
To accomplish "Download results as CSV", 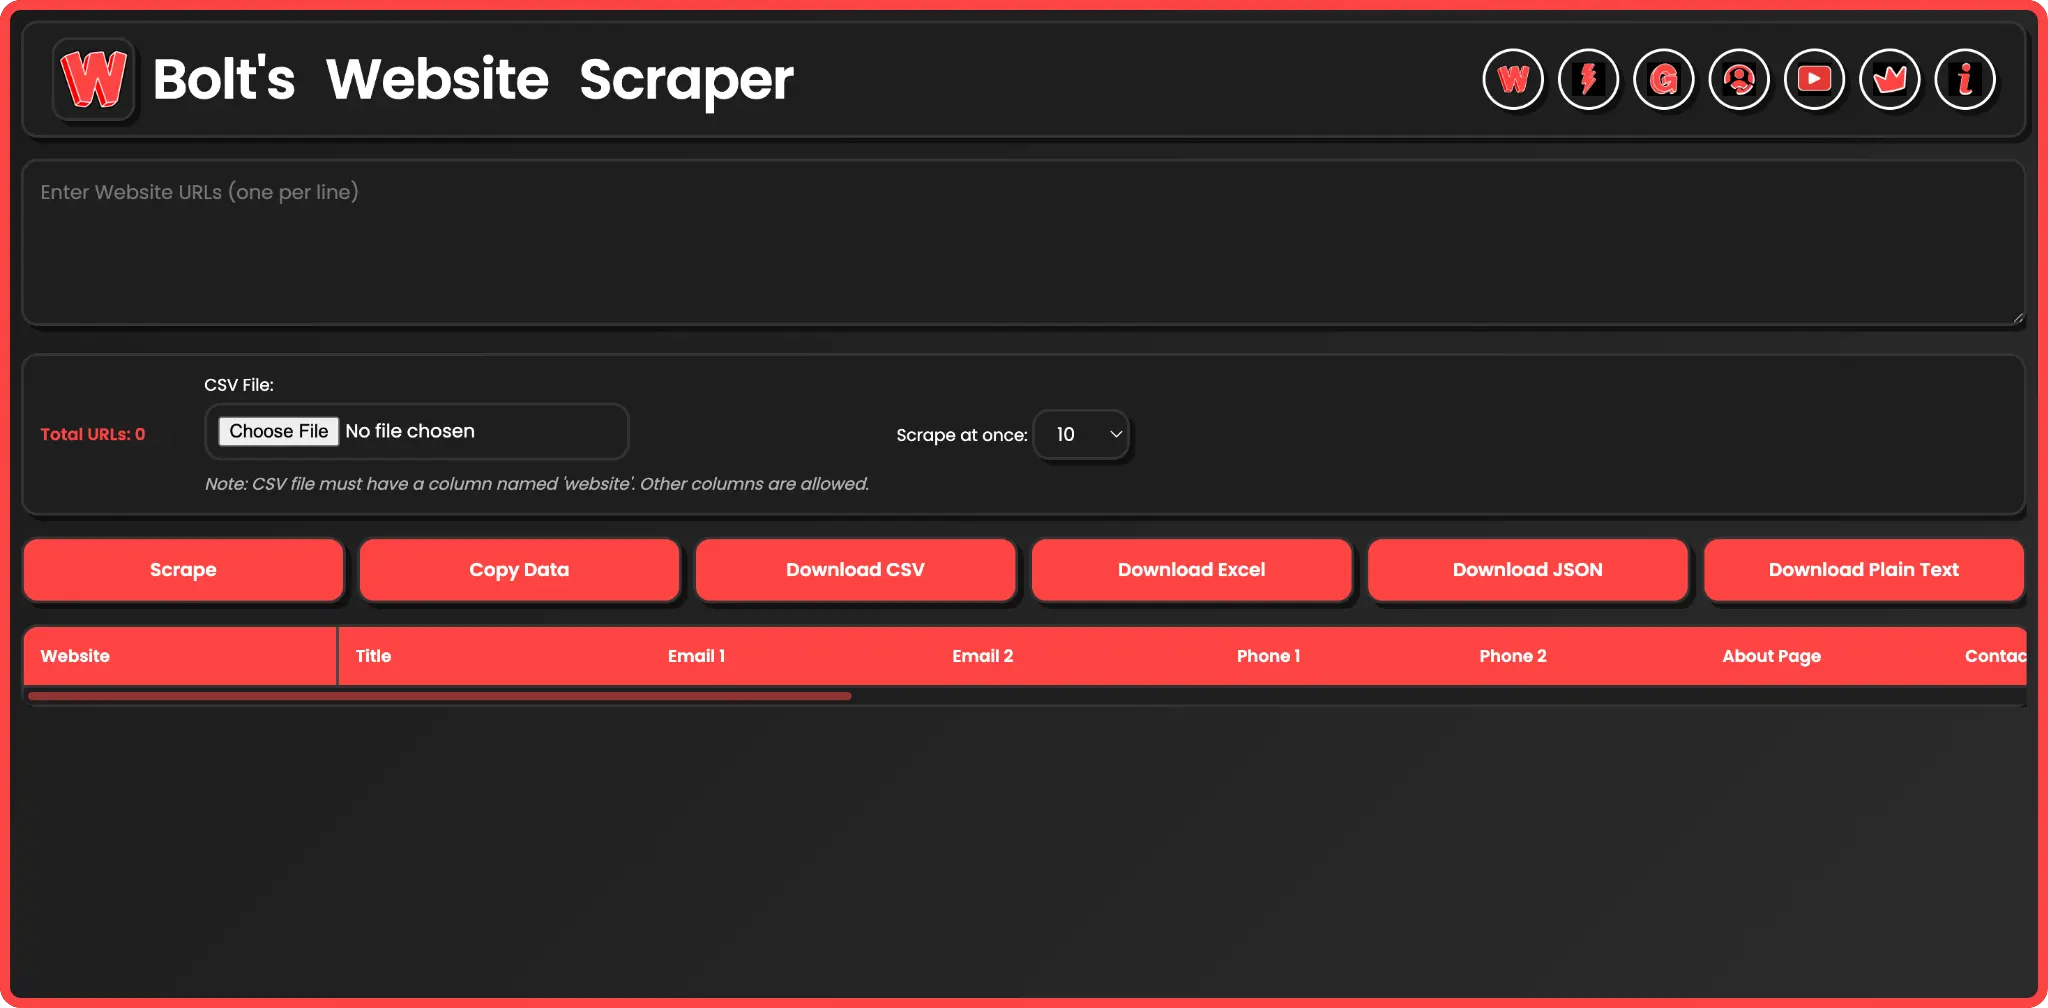I will coord(855,569).
